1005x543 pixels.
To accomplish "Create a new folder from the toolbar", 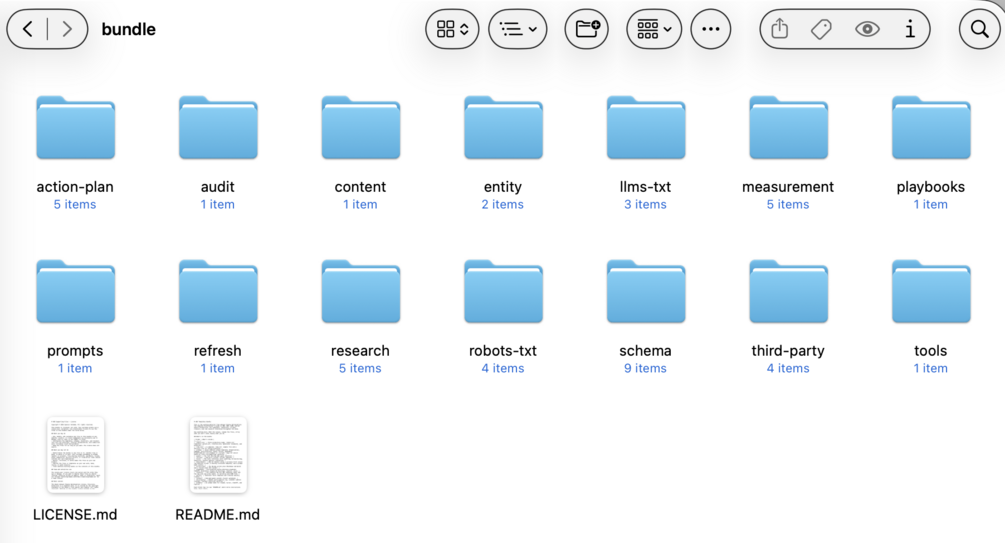I will coord(586,29).
